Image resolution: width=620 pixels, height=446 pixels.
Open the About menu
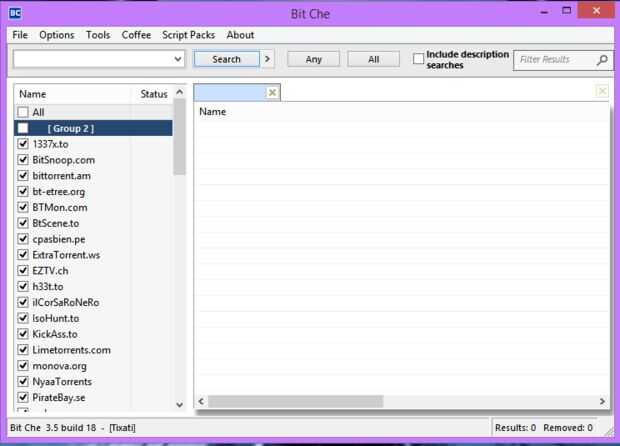[240, 35]
